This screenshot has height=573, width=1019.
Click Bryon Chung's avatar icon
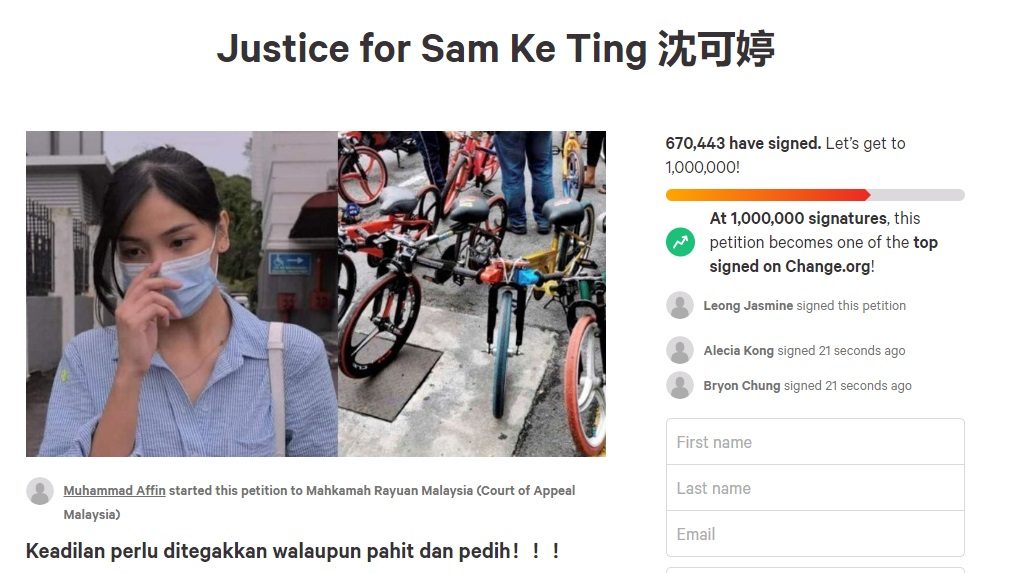click(x=680, y=385)
